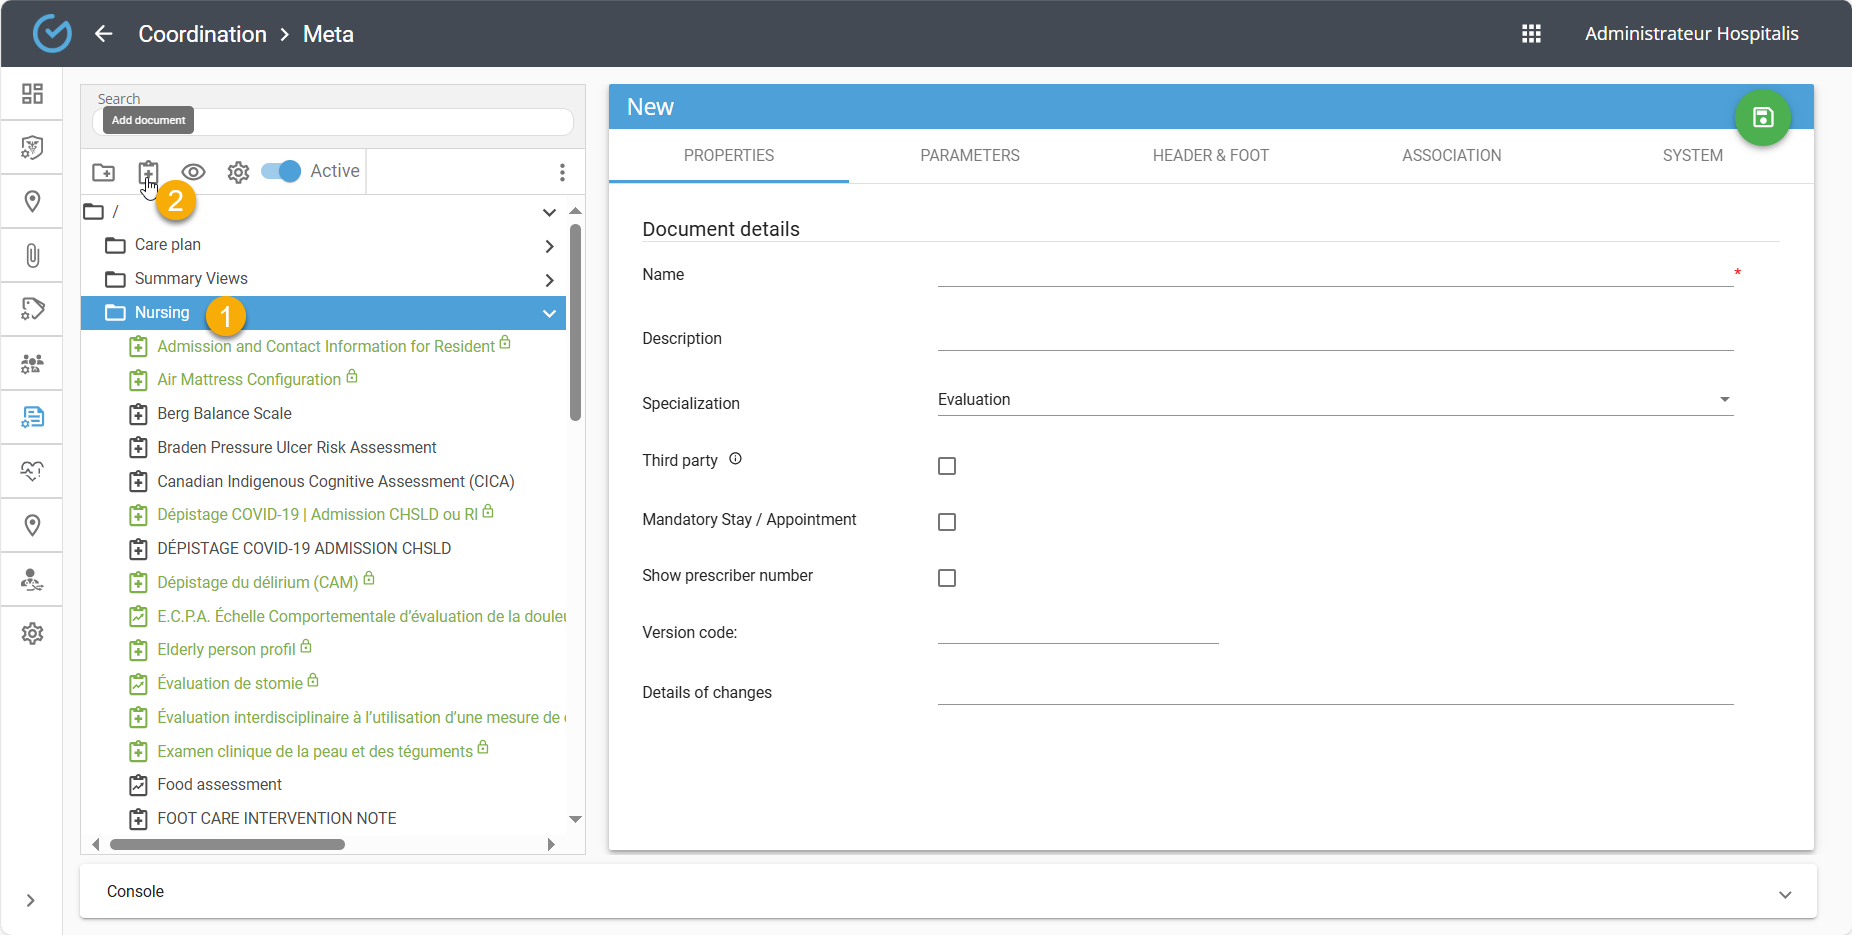Viewport: 1852px width, 935px height.
Task: Expand the Care plan folder
Action: tap(549, 246)
